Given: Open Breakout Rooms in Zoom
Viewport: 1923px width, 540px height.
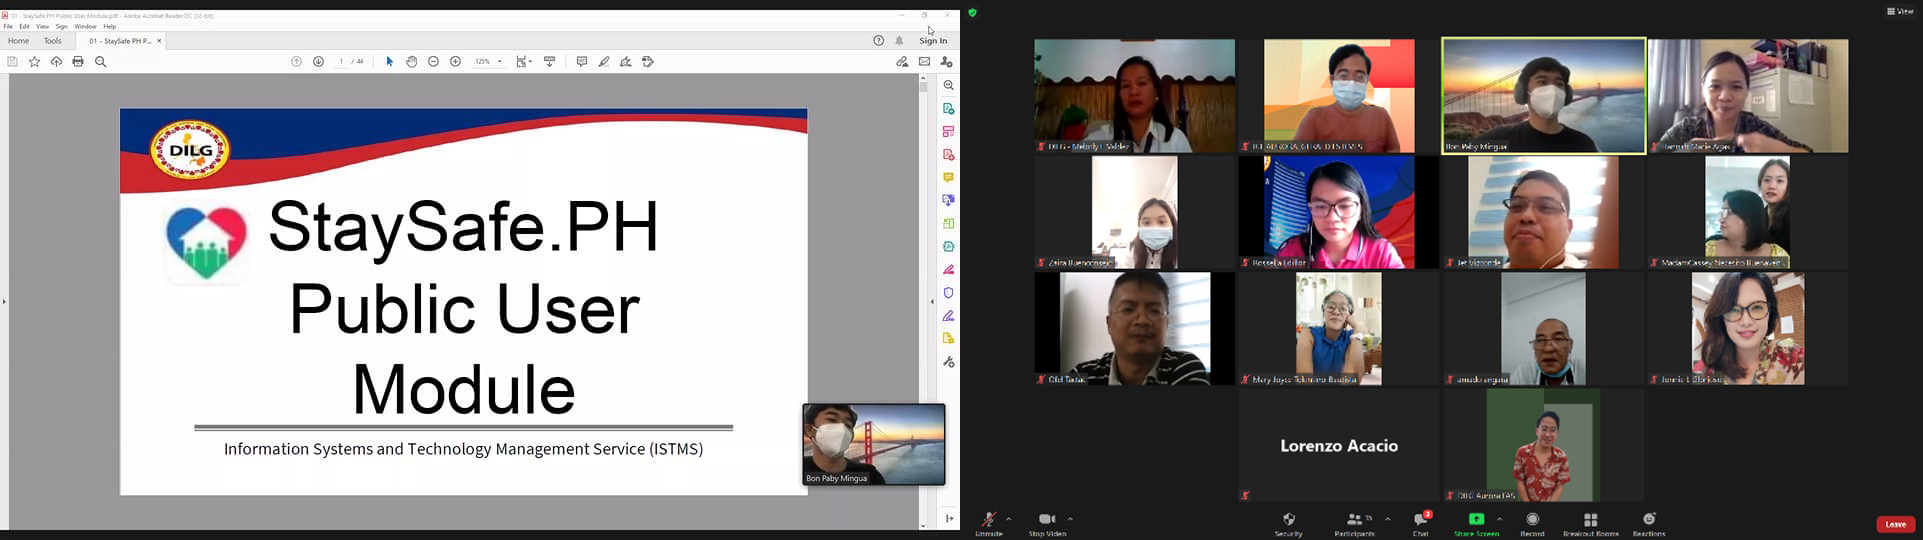Looking at the screenshot, I should 1590,523.
